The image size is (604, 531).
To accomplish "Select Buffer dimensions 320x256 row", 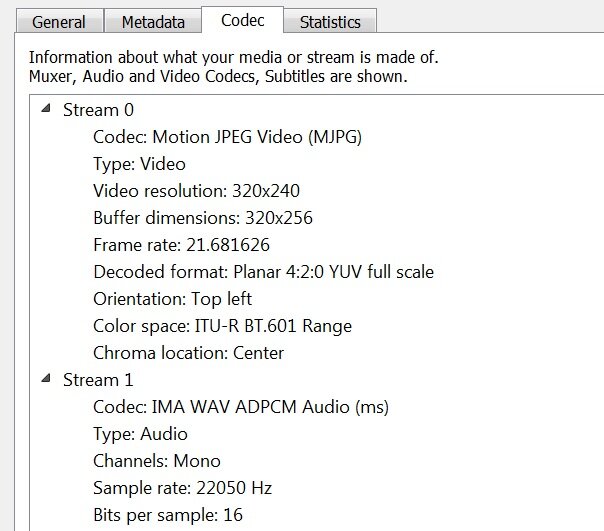I will click(x=203, y=218).
